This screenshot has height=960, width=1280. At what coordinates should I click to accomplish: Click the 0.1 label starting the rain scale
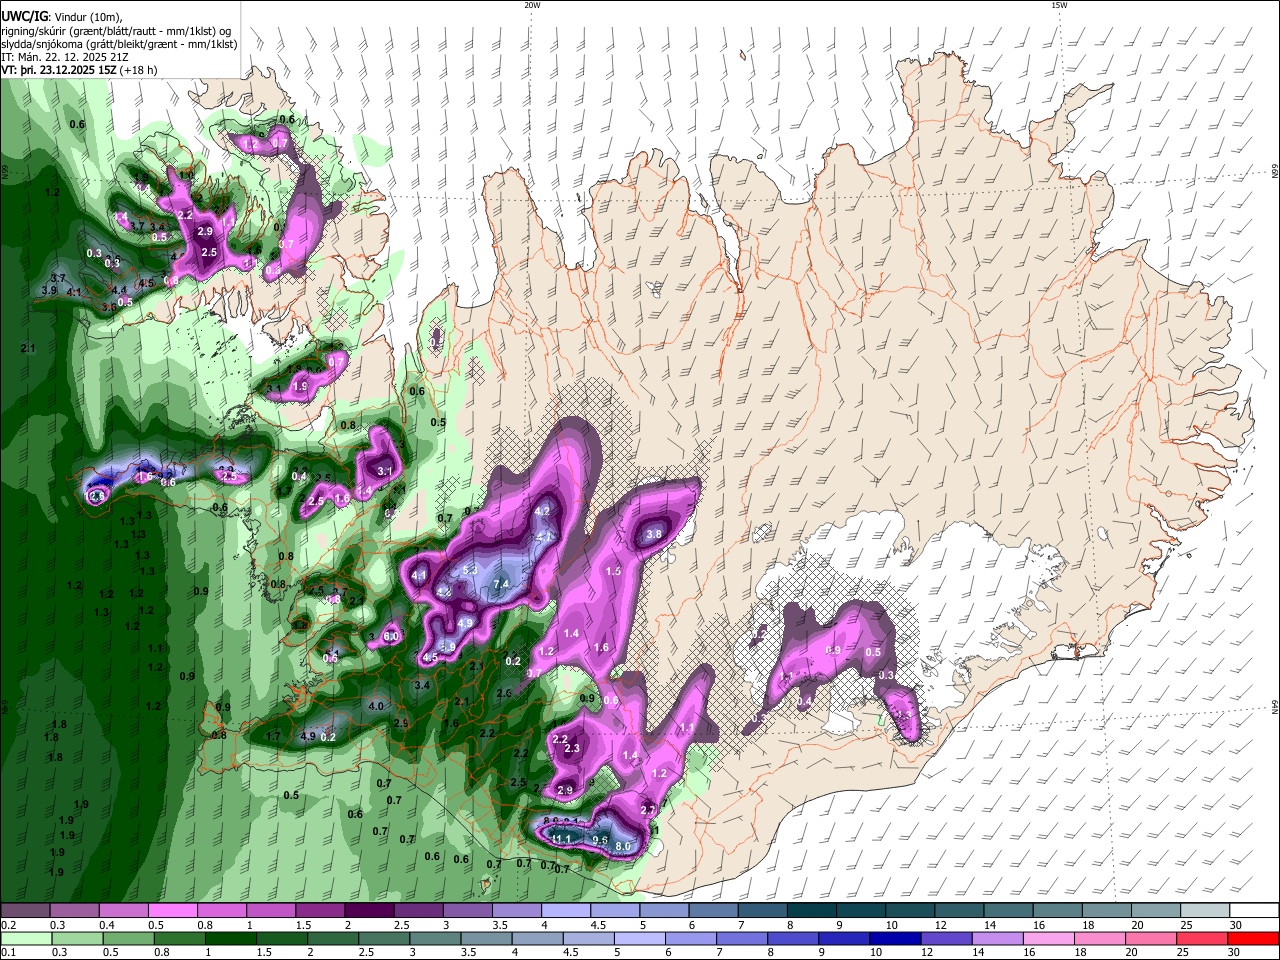click(x=8, y=952)
